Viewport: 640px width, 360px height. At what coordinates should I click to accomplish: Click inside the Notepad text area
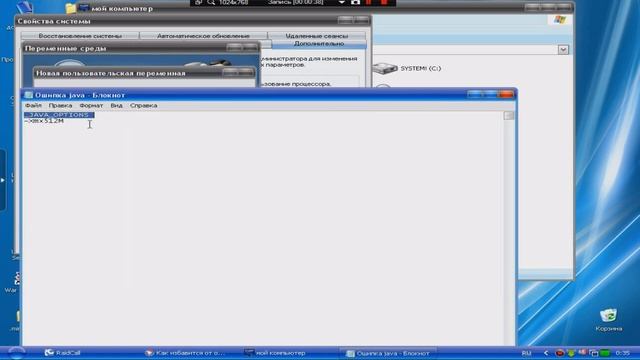[x=263, y=229]
